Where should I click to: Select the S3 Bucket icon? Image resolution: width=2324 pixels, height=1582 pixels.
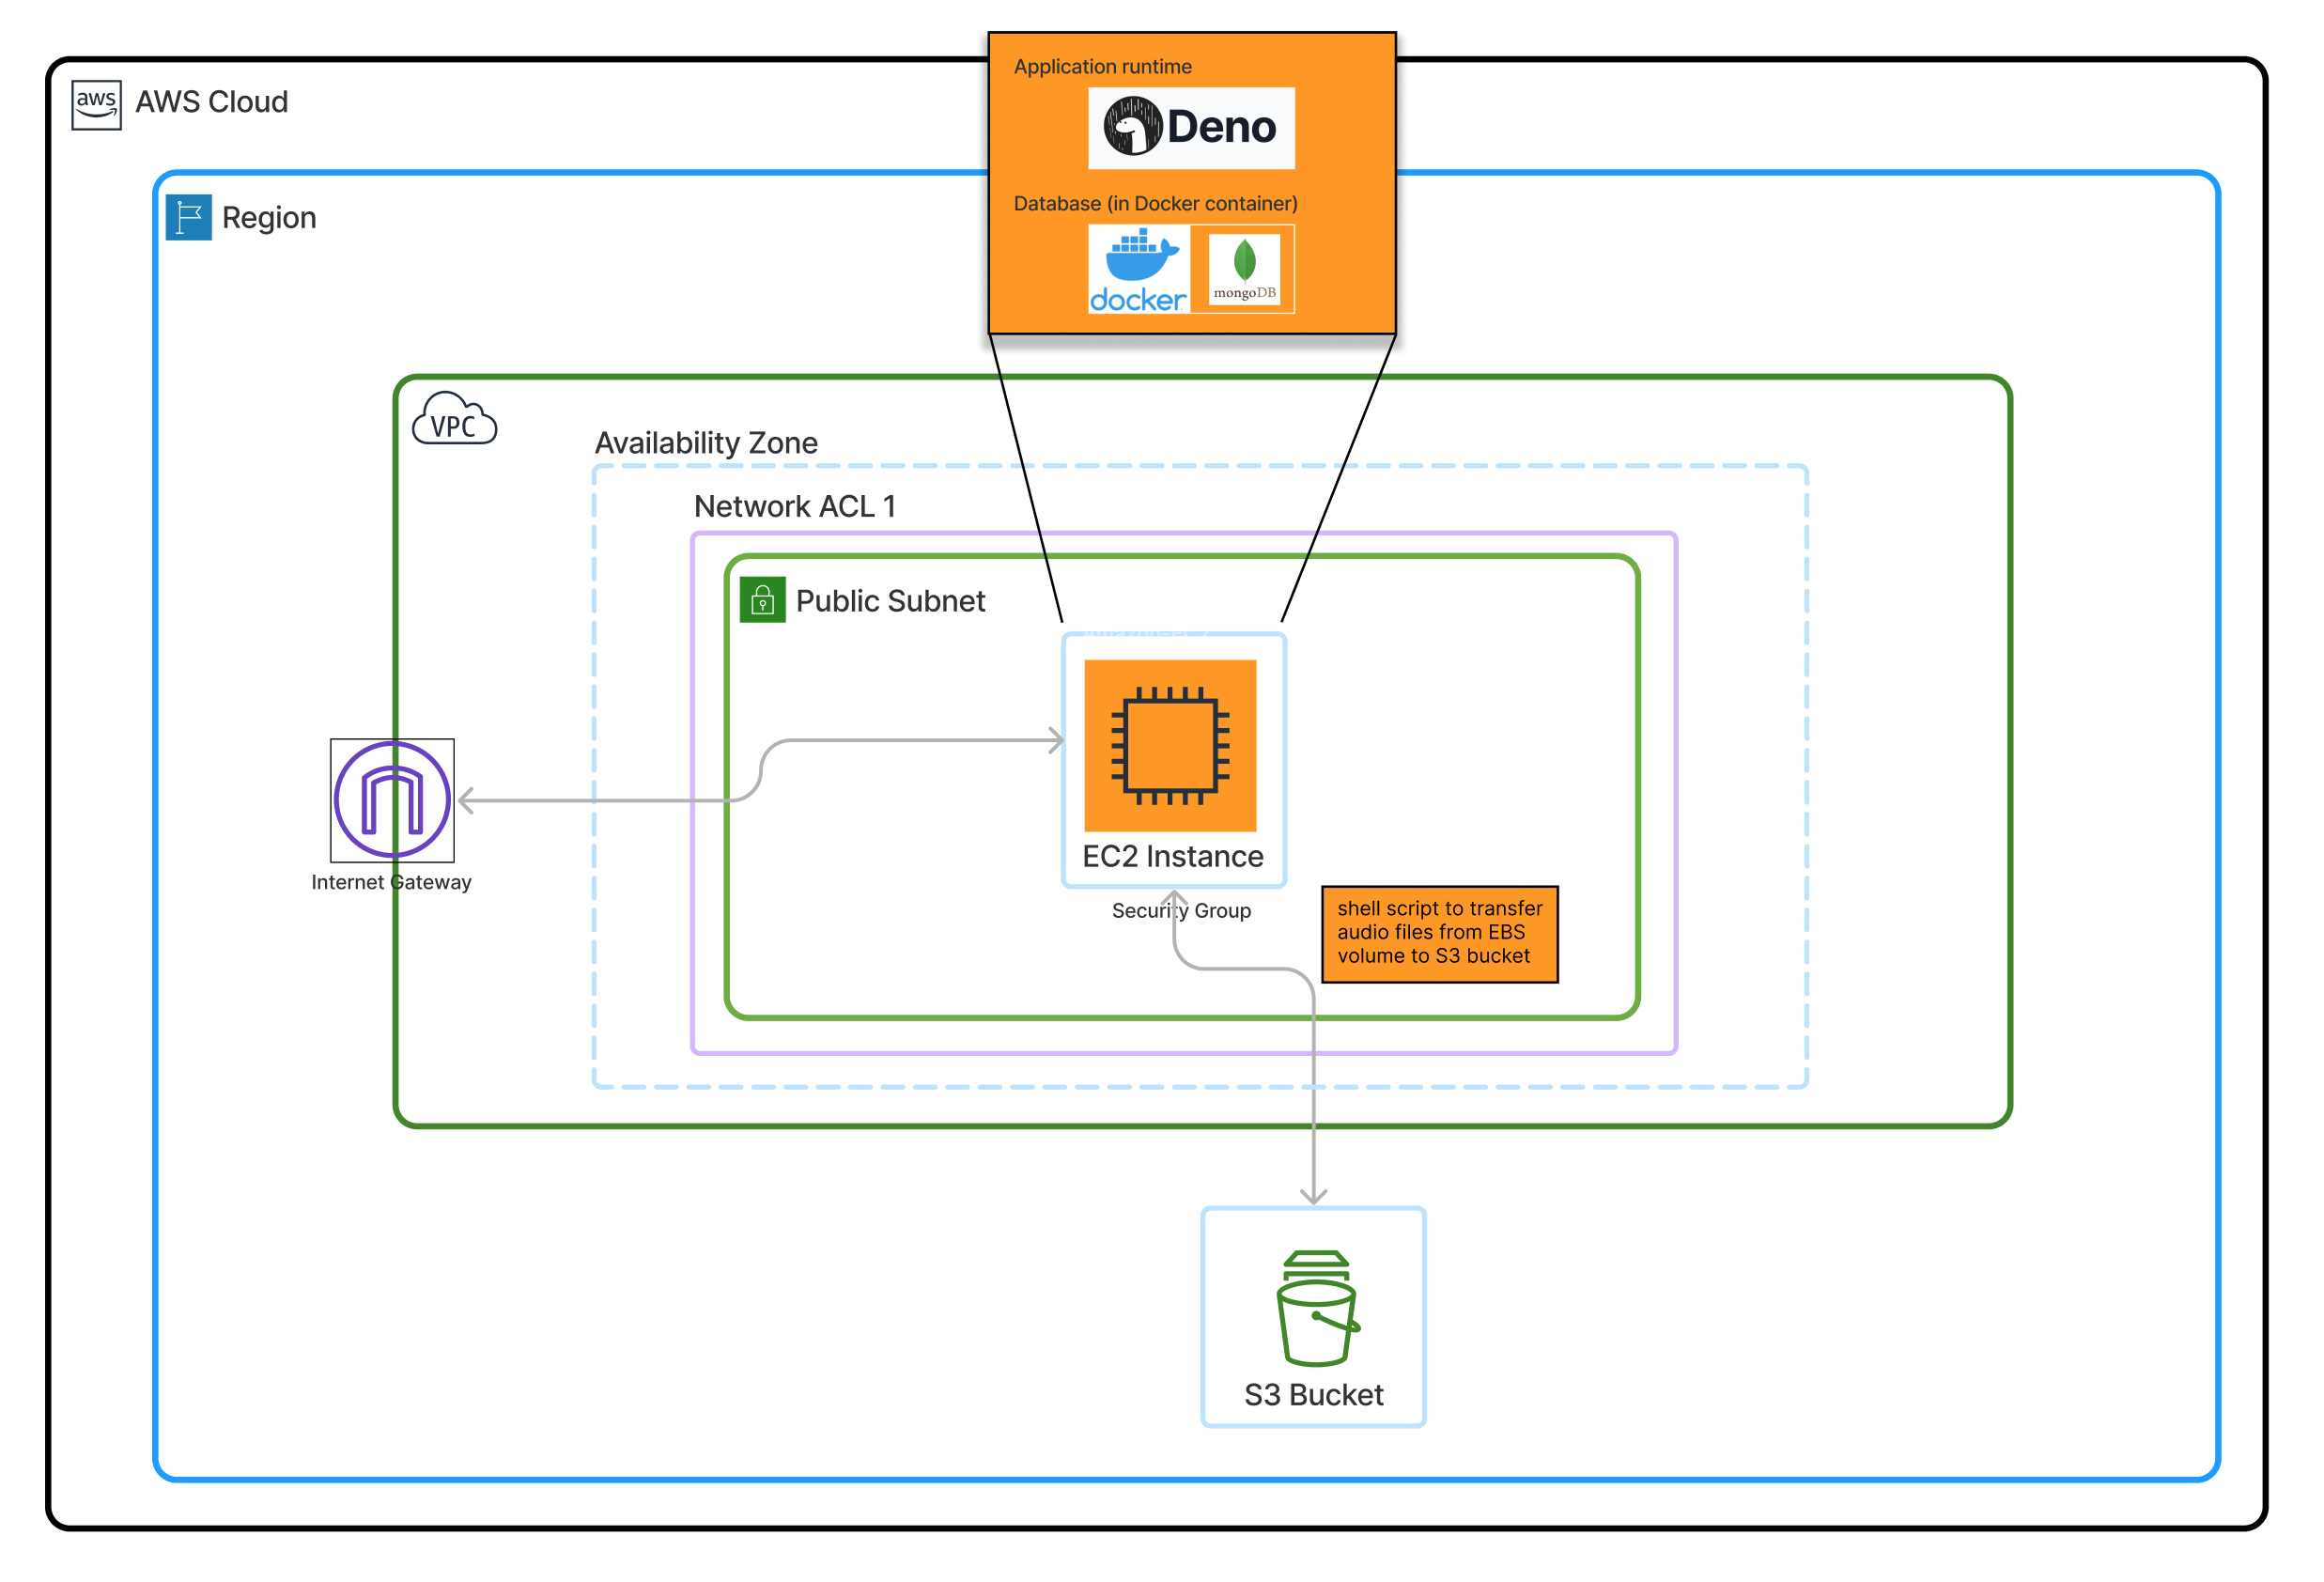pos(1316,1308)
